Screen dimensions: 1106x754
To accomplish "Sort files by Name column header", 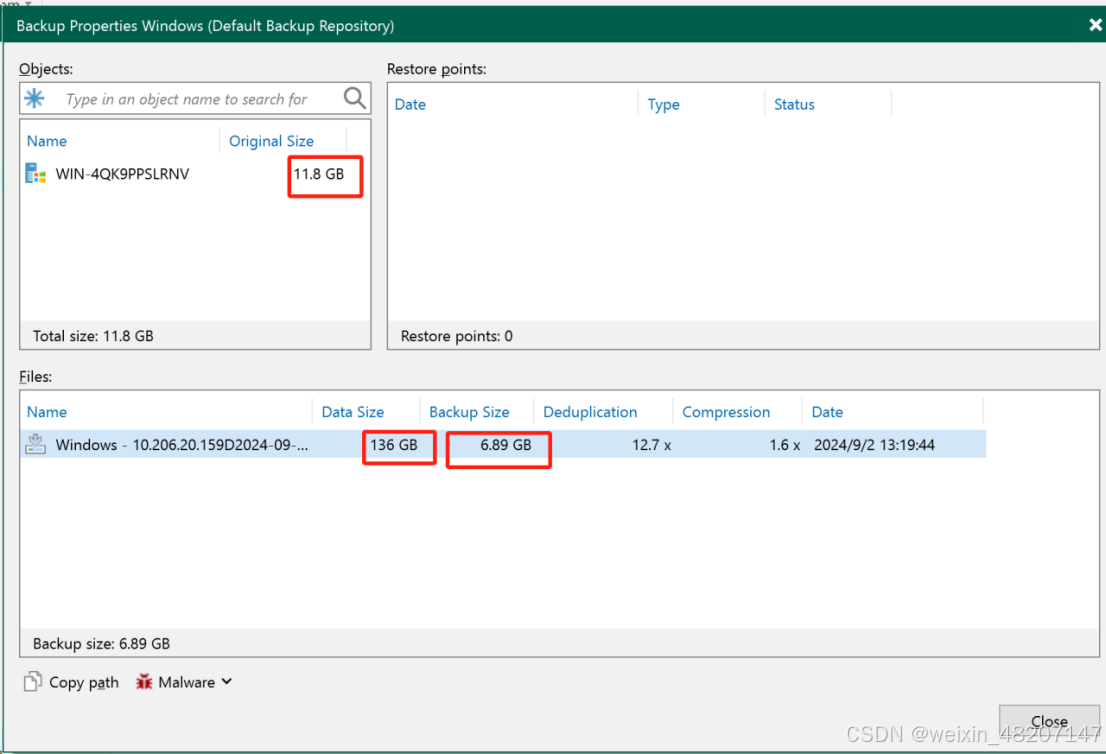I will point(47,412).
